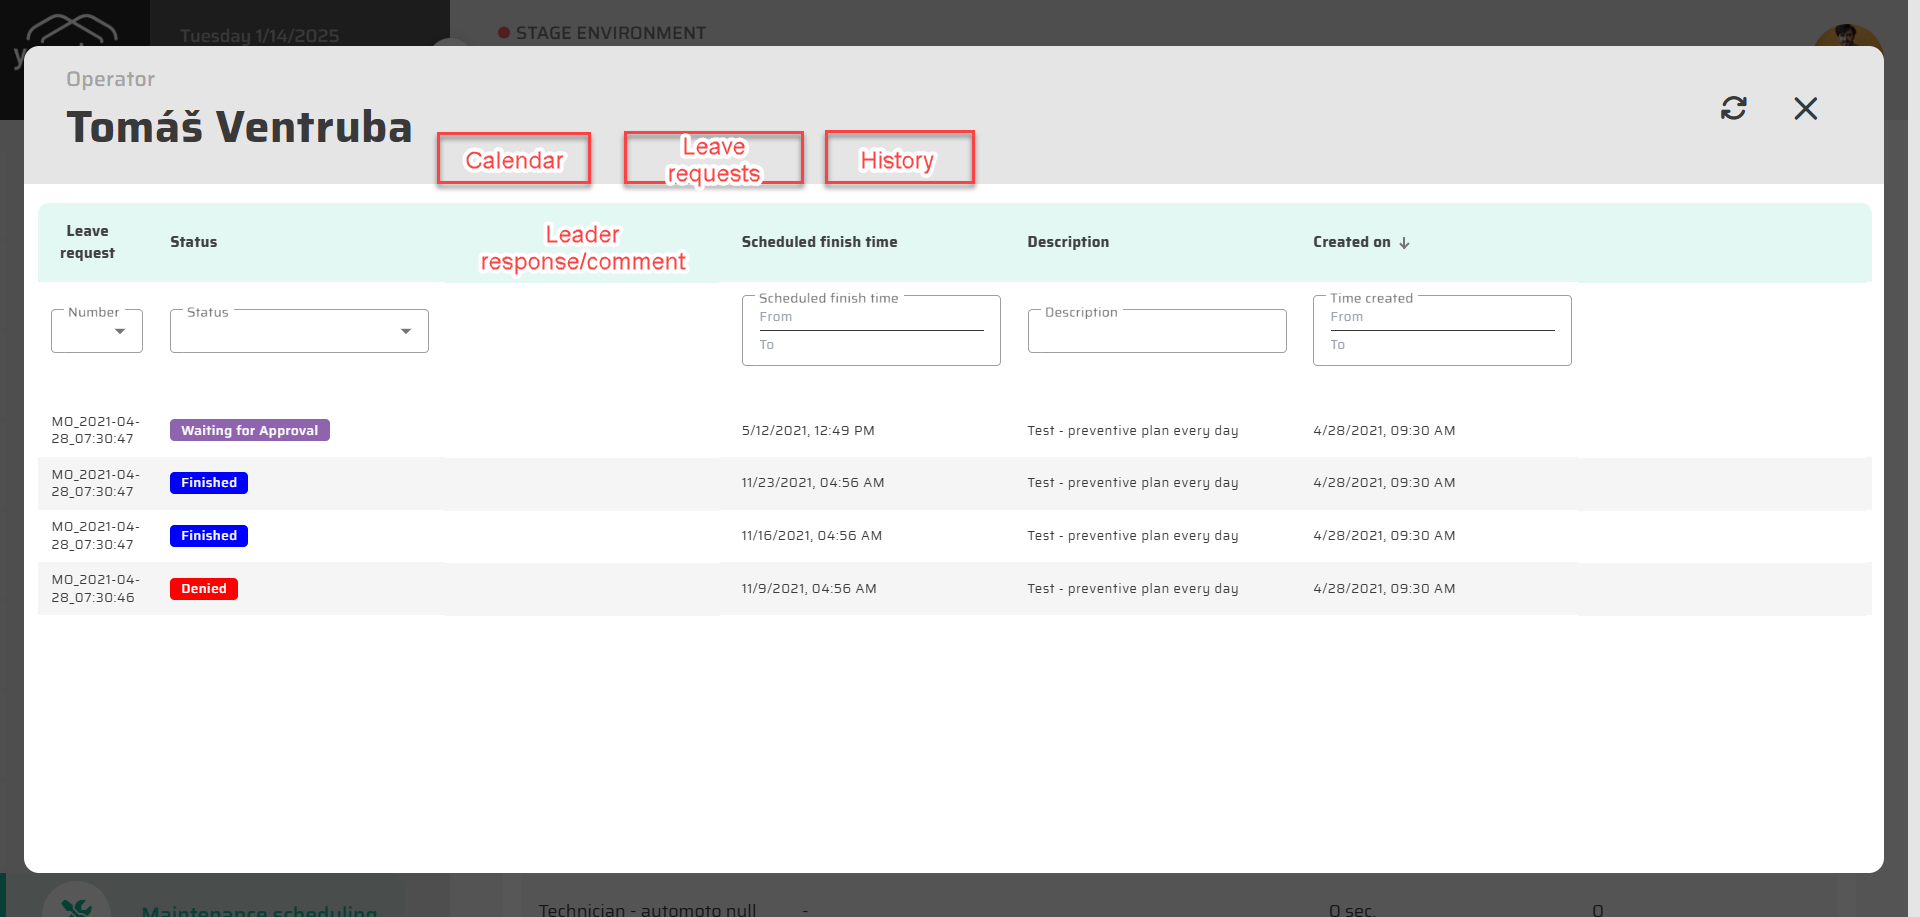1920x917 pixels.
Task: Open the Calendar tab
Action: [514, 160]
